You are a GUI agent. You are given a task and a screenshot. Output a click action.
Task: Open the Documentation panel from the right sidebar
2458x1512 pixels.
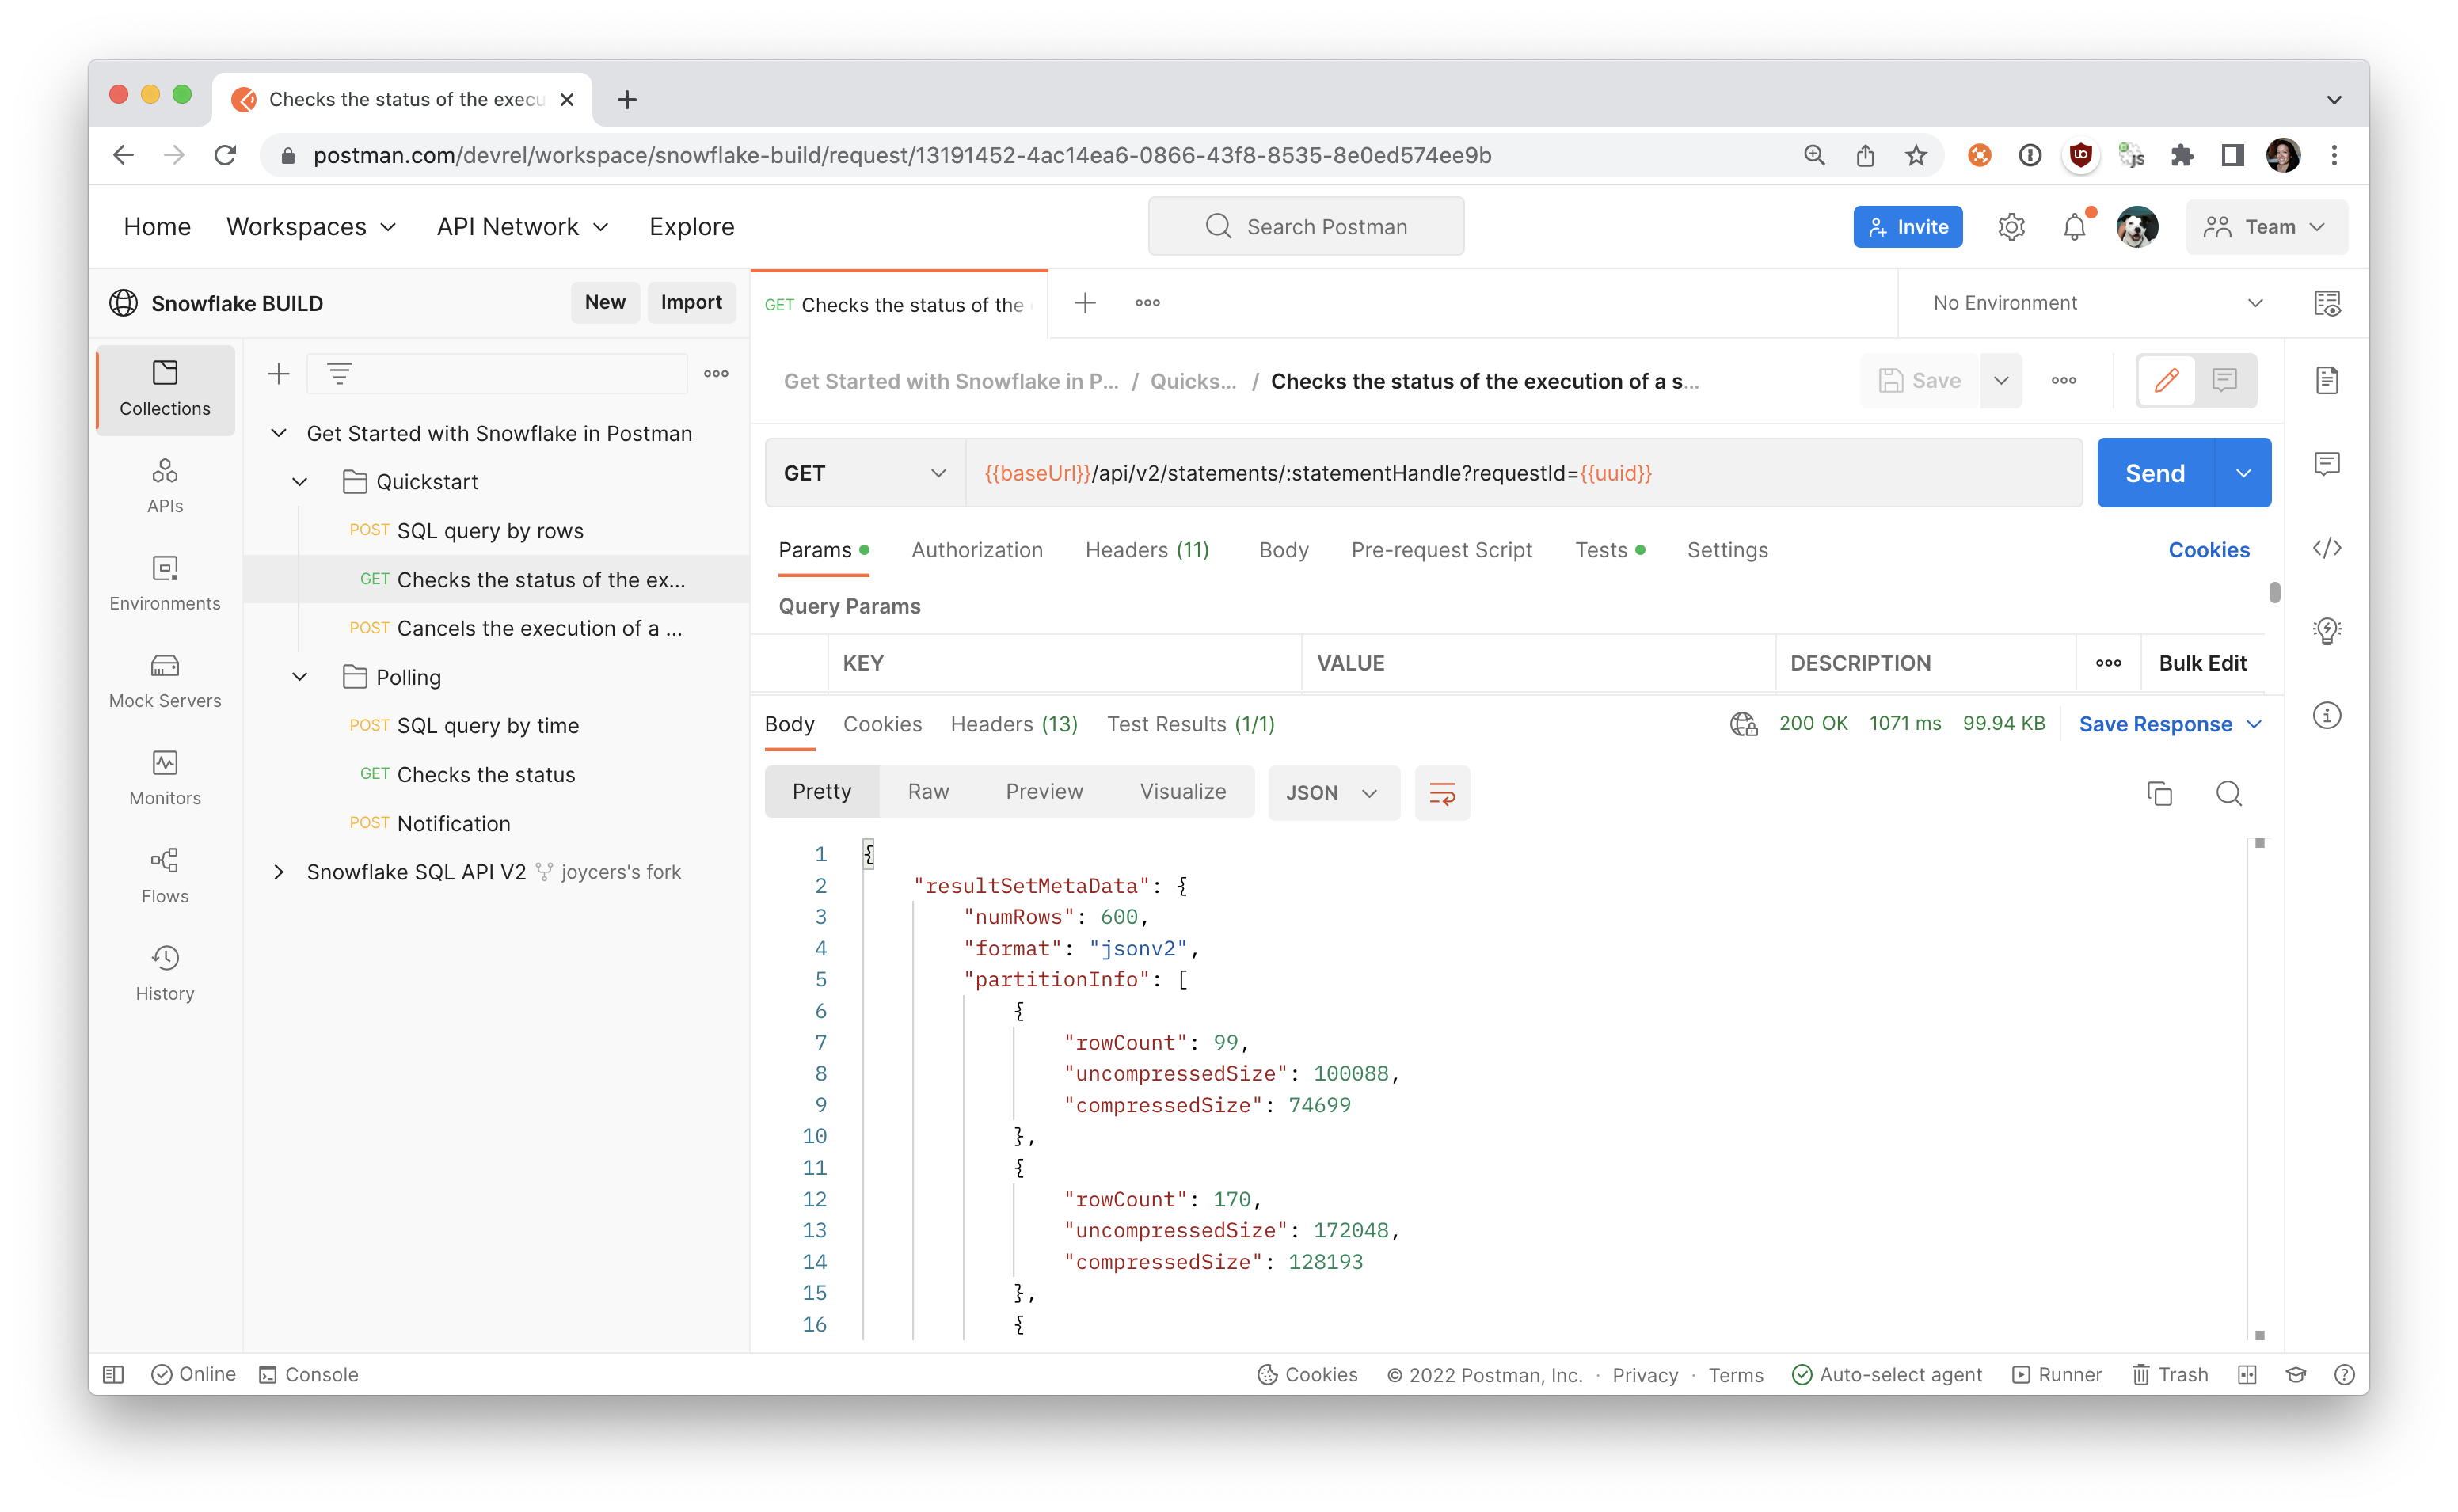pyautogui.click(x=2328, y=380)
